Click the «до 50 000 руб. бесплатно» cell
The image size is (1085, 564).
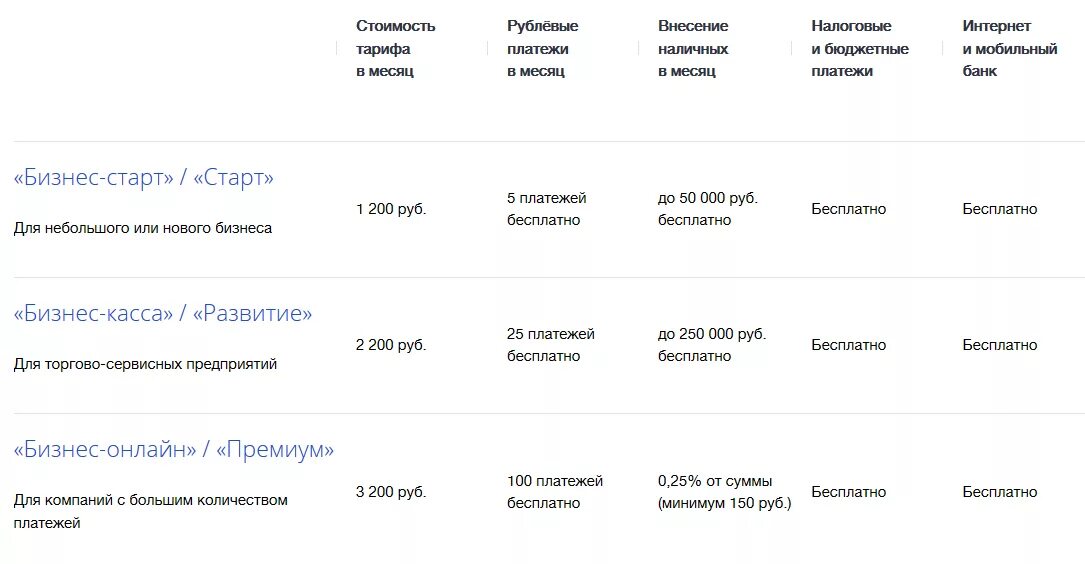tap(708, 209)
